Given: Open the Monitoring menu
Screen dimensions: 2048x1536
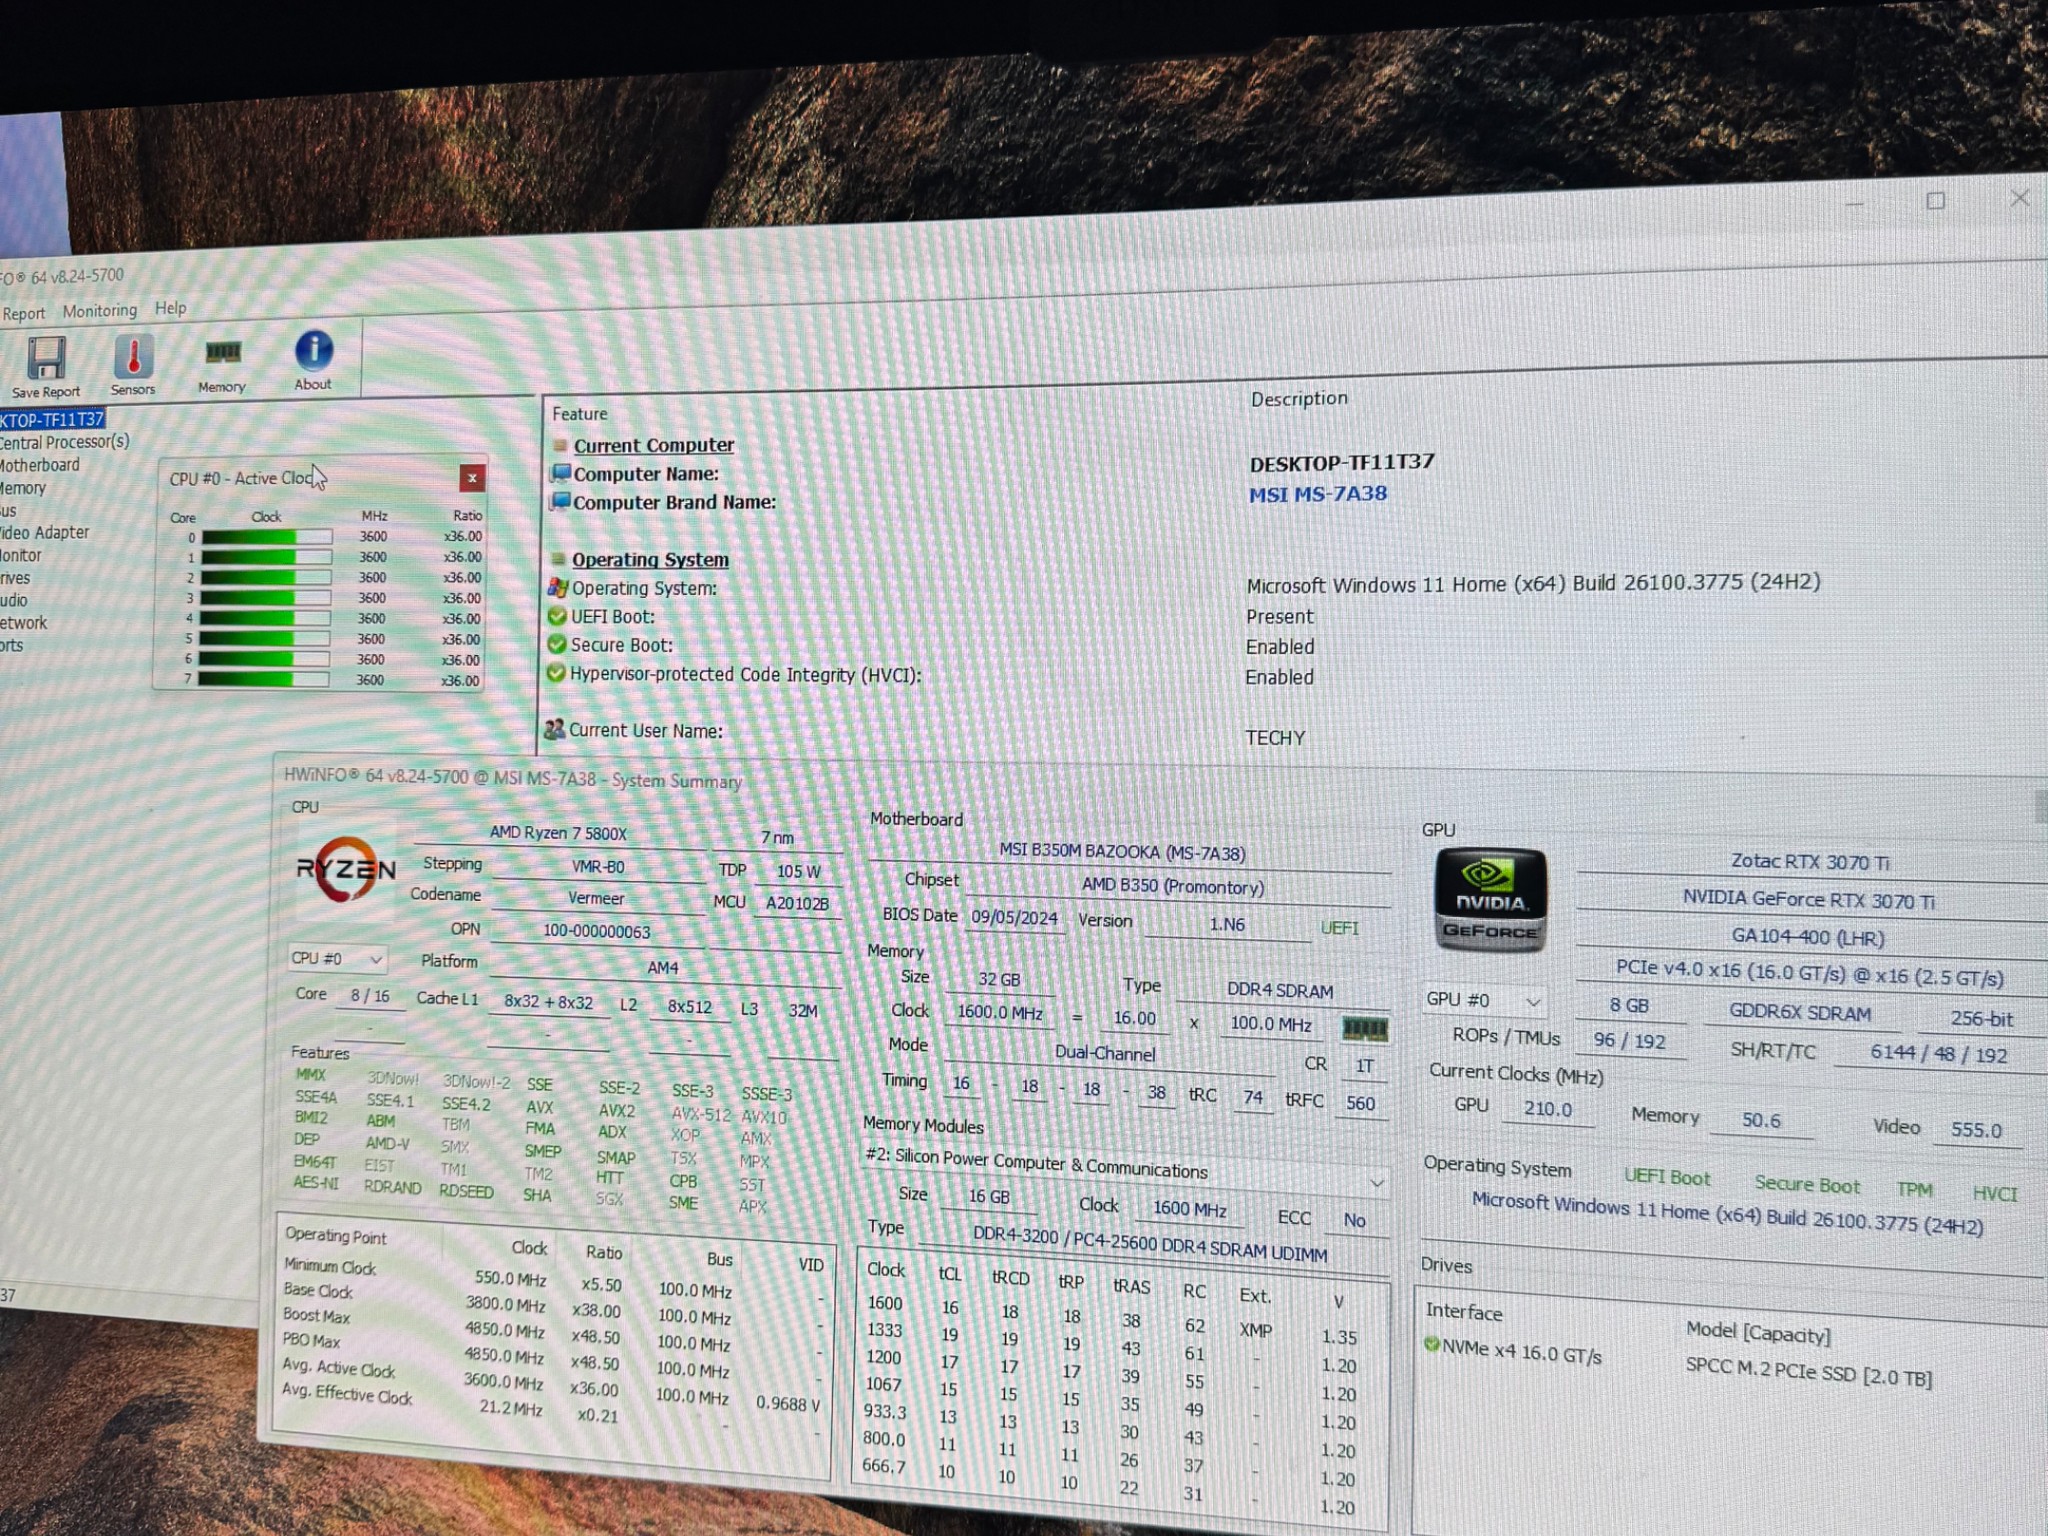Looking at the screenshot, I should pos(99,311).
